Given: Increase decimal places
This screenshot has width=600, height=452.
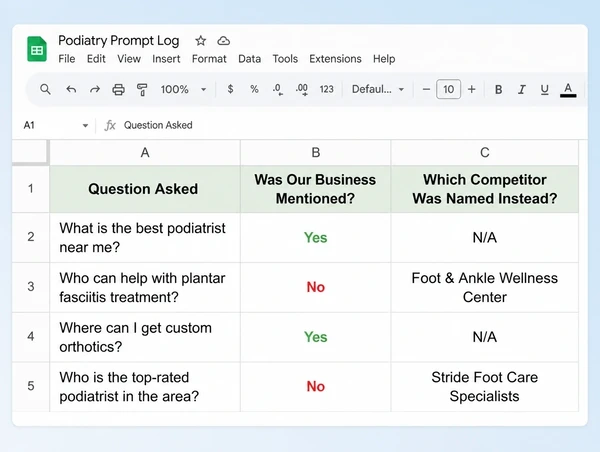Looking at the screenshot, I should [x=302, y=90].
